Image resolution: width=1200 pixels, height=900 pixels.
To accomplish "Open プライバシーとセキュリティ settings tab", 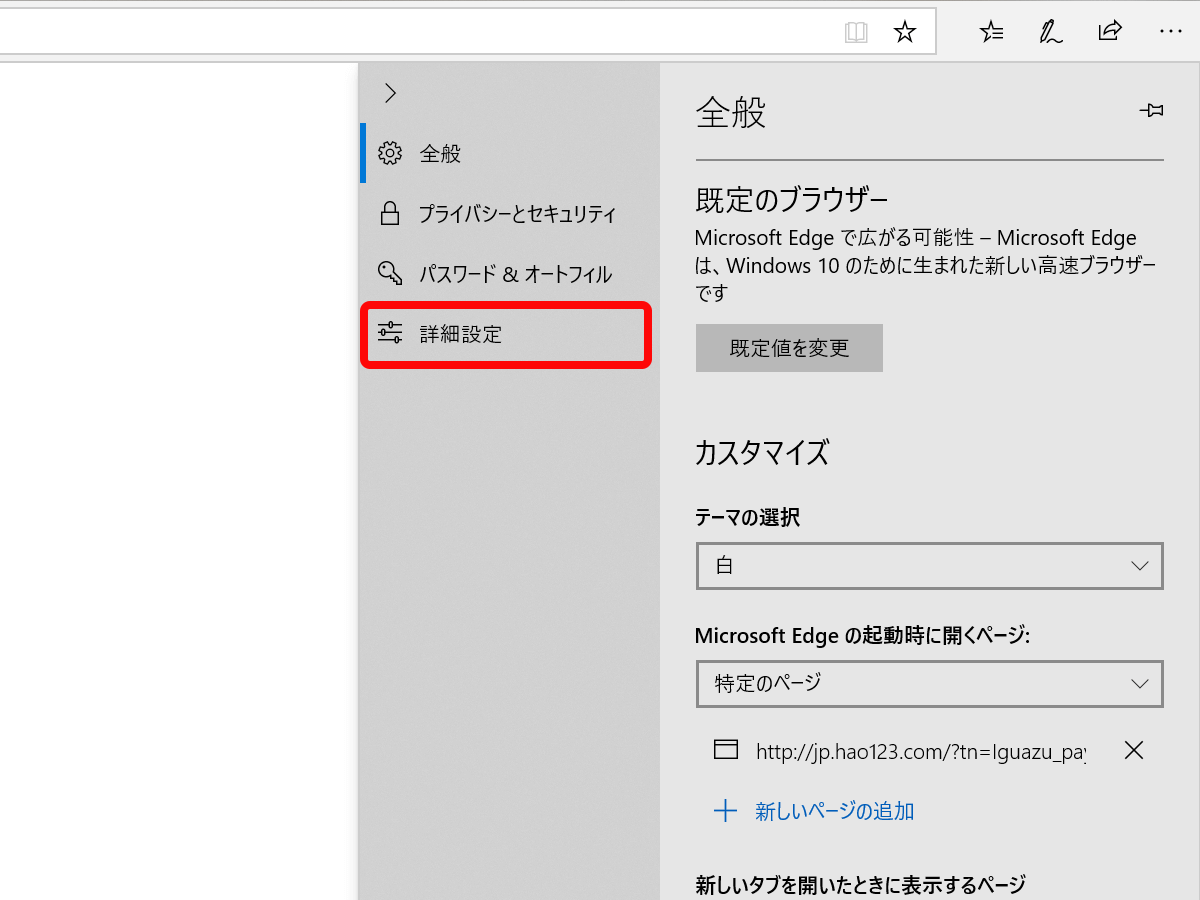I will [x=510, y=213].
